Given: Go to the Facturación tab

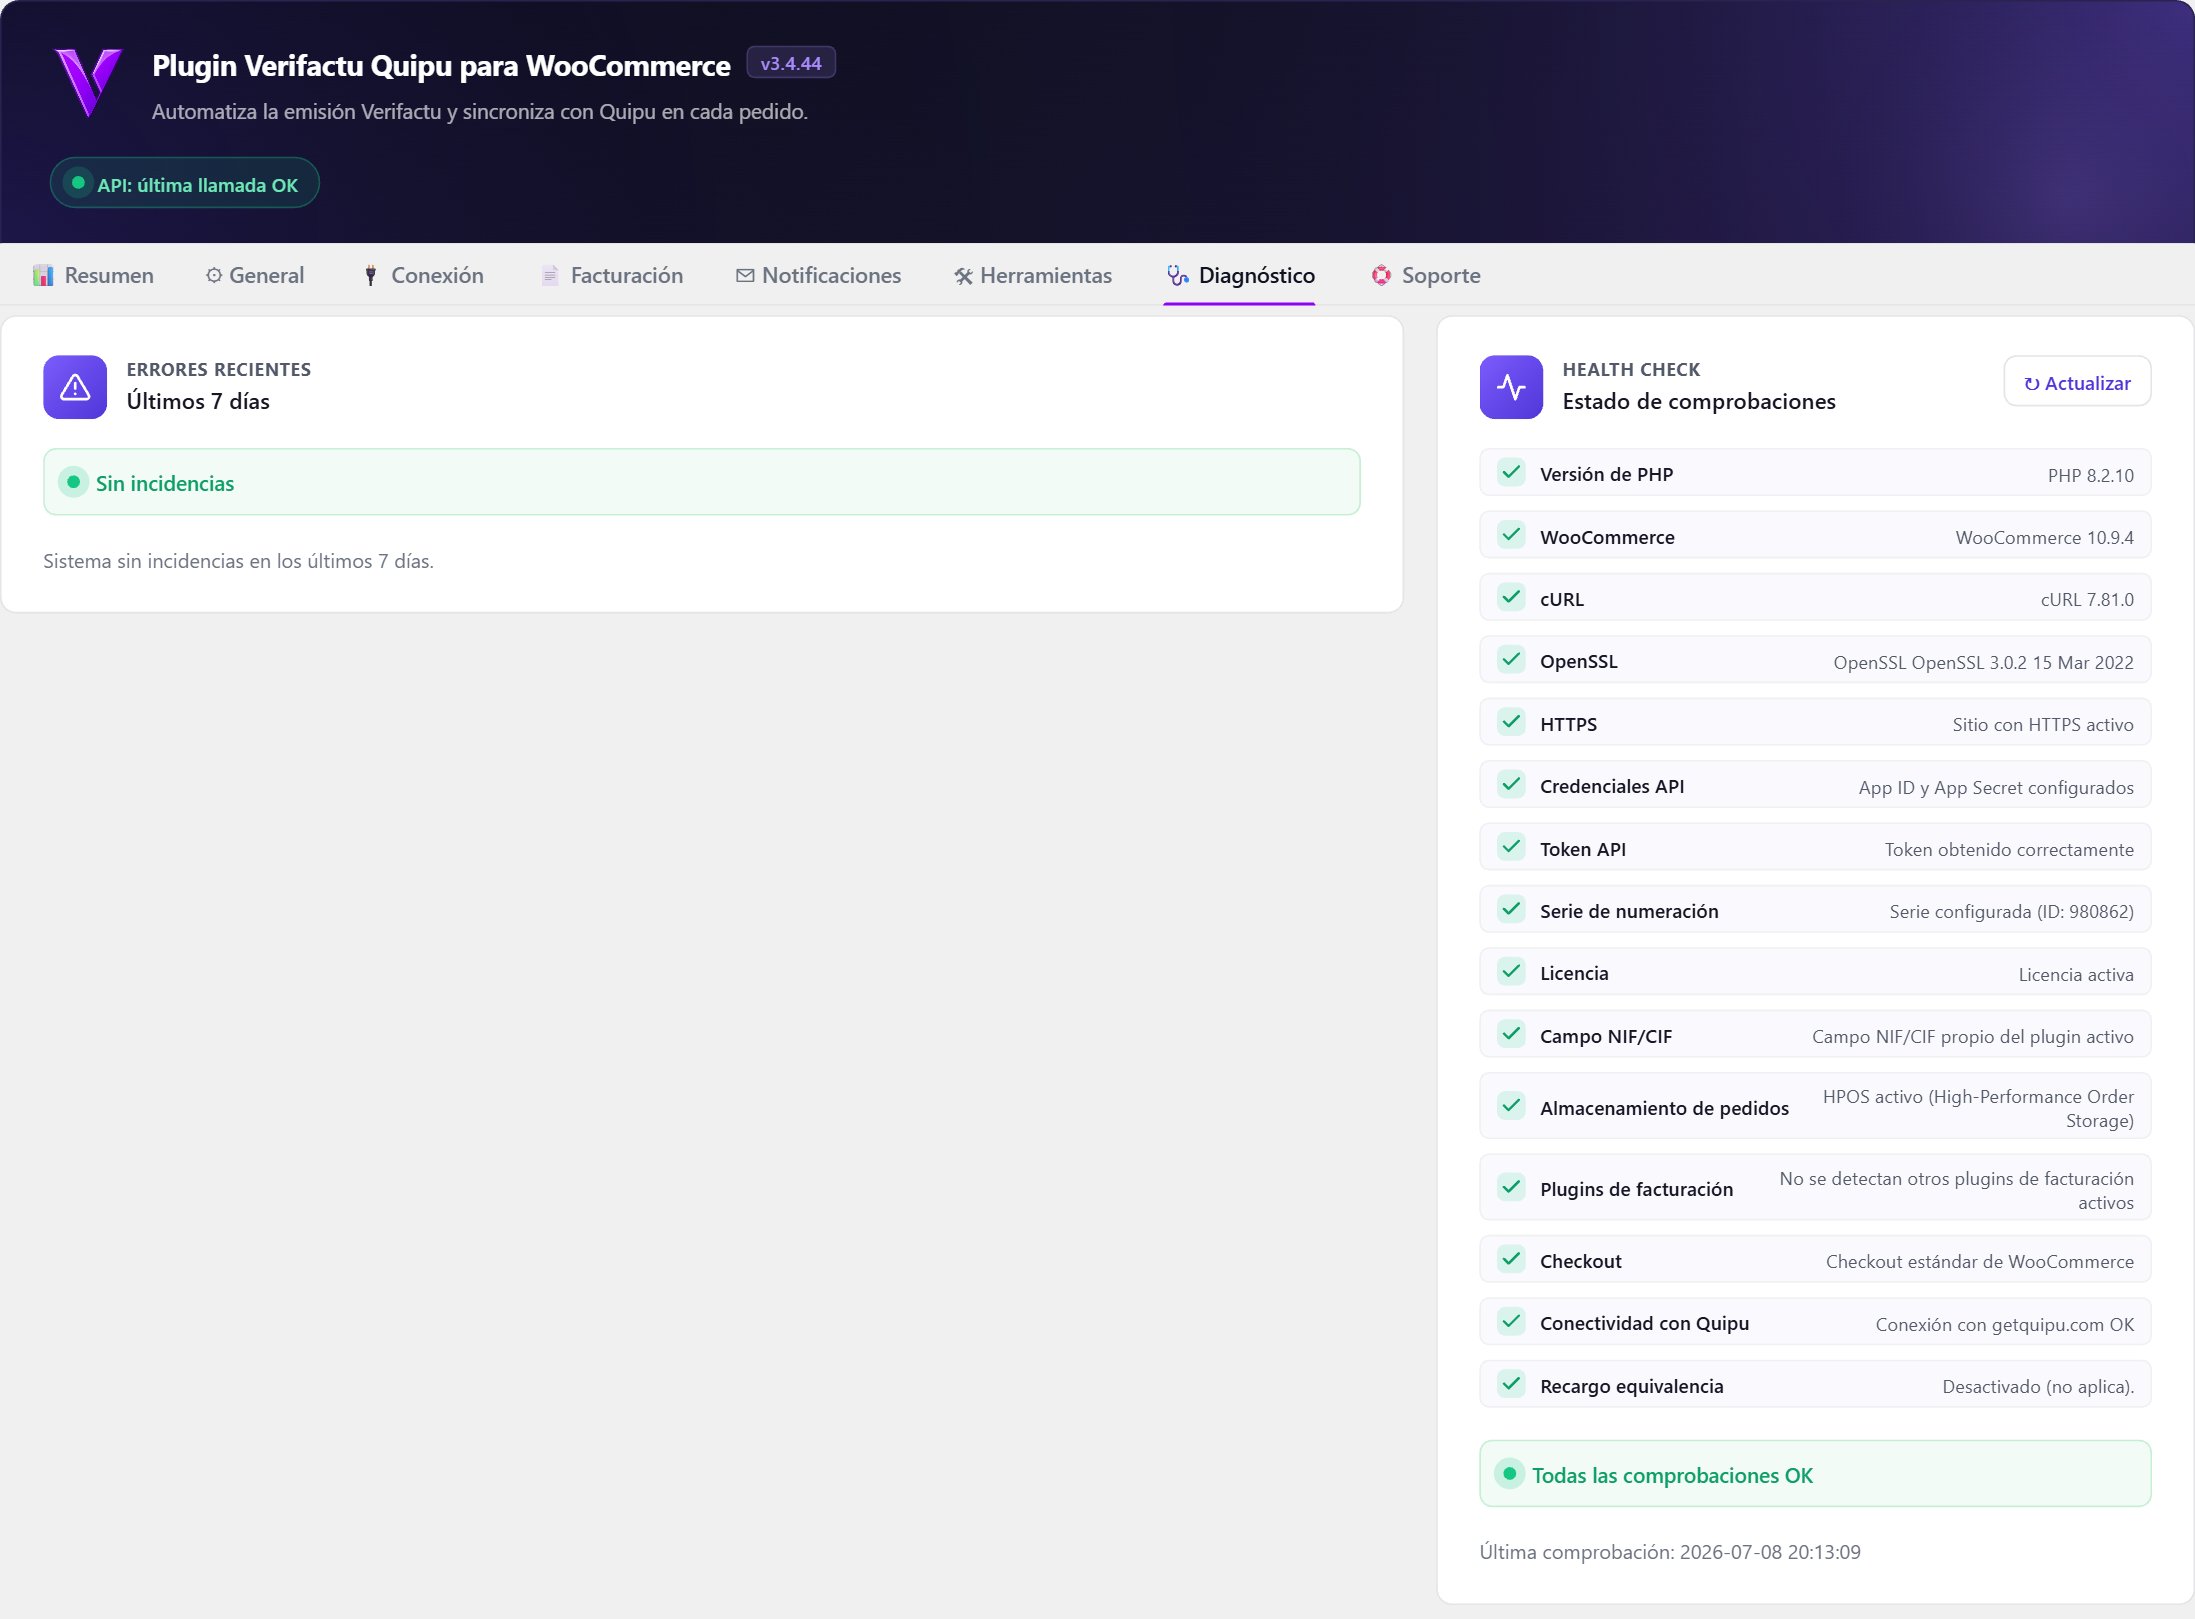Looking at the screenshot, I should [611, 275].
